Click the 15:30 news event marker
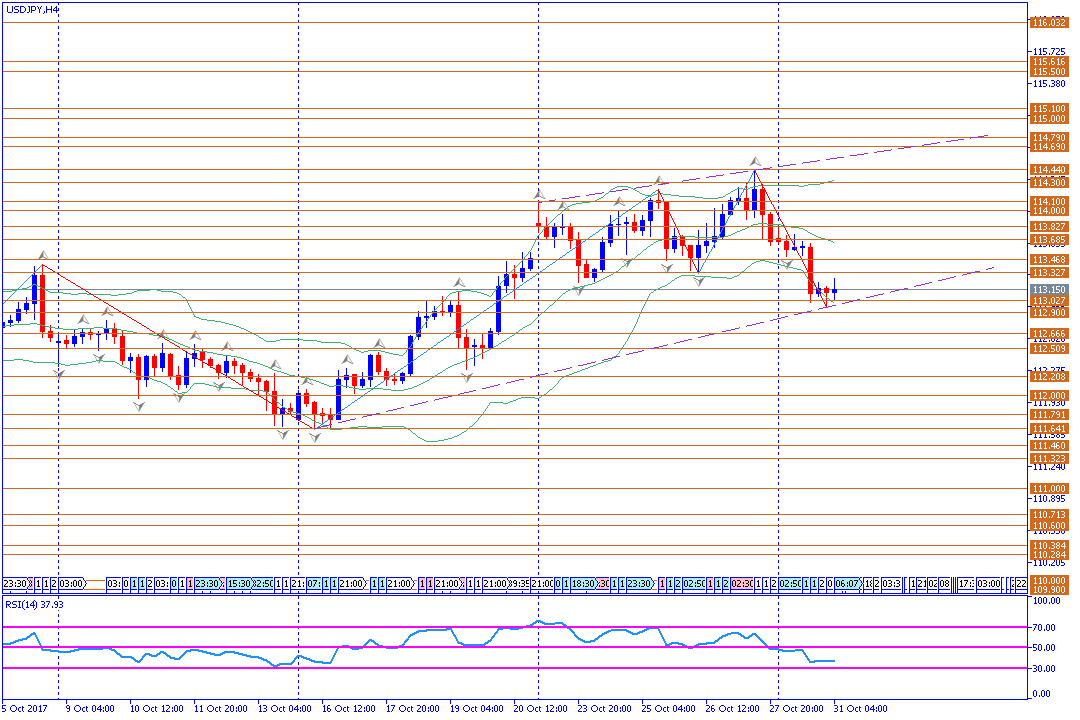This screenshot has width=1080, height=720. (x=238, y=584)
